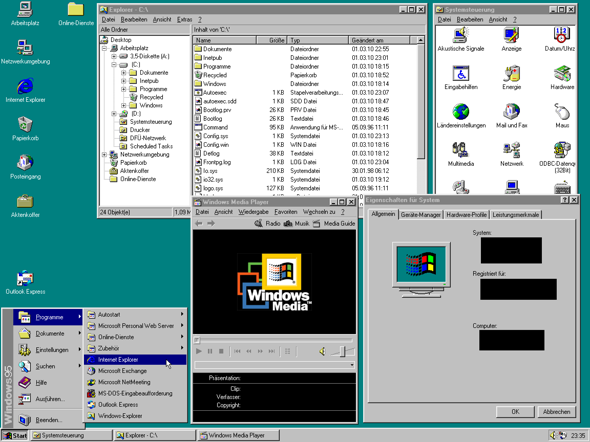Expand the Windows folder tree node
This screenshot has width=590, height=442.
(x=123, y=105)
